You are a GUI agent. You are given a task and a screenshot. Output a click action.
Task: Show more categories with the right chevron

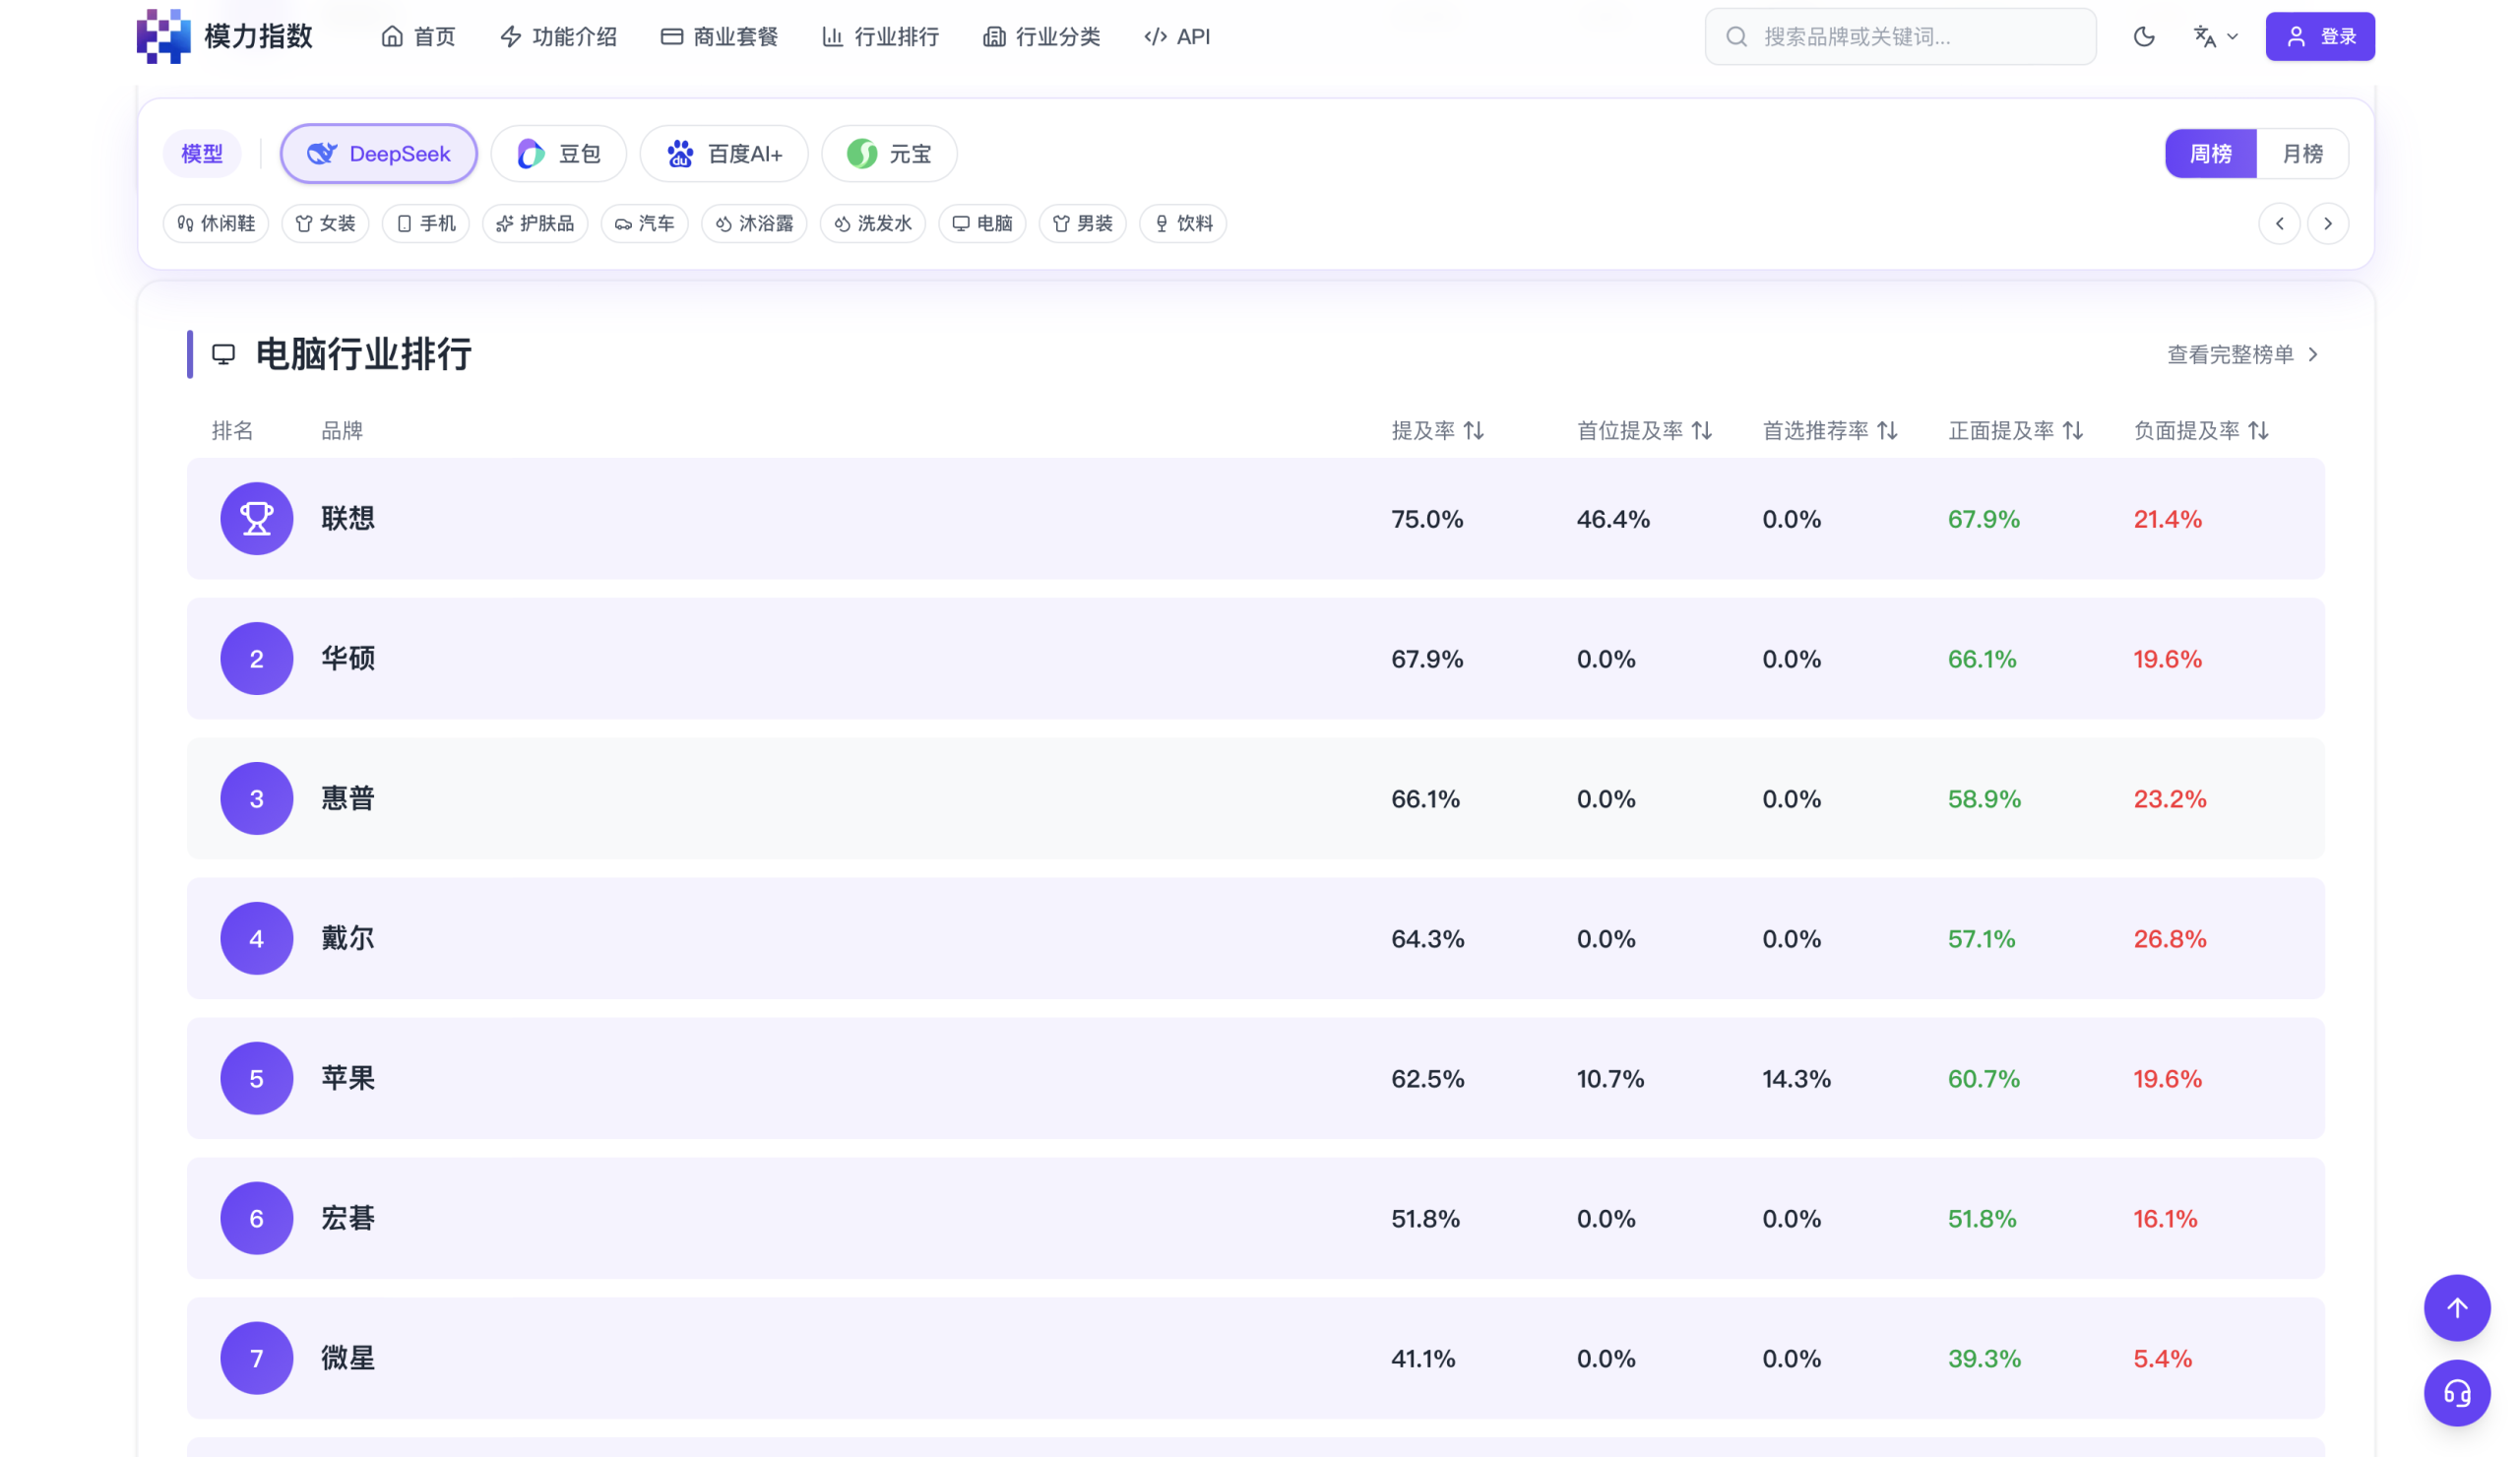[x=2328, y=223]
